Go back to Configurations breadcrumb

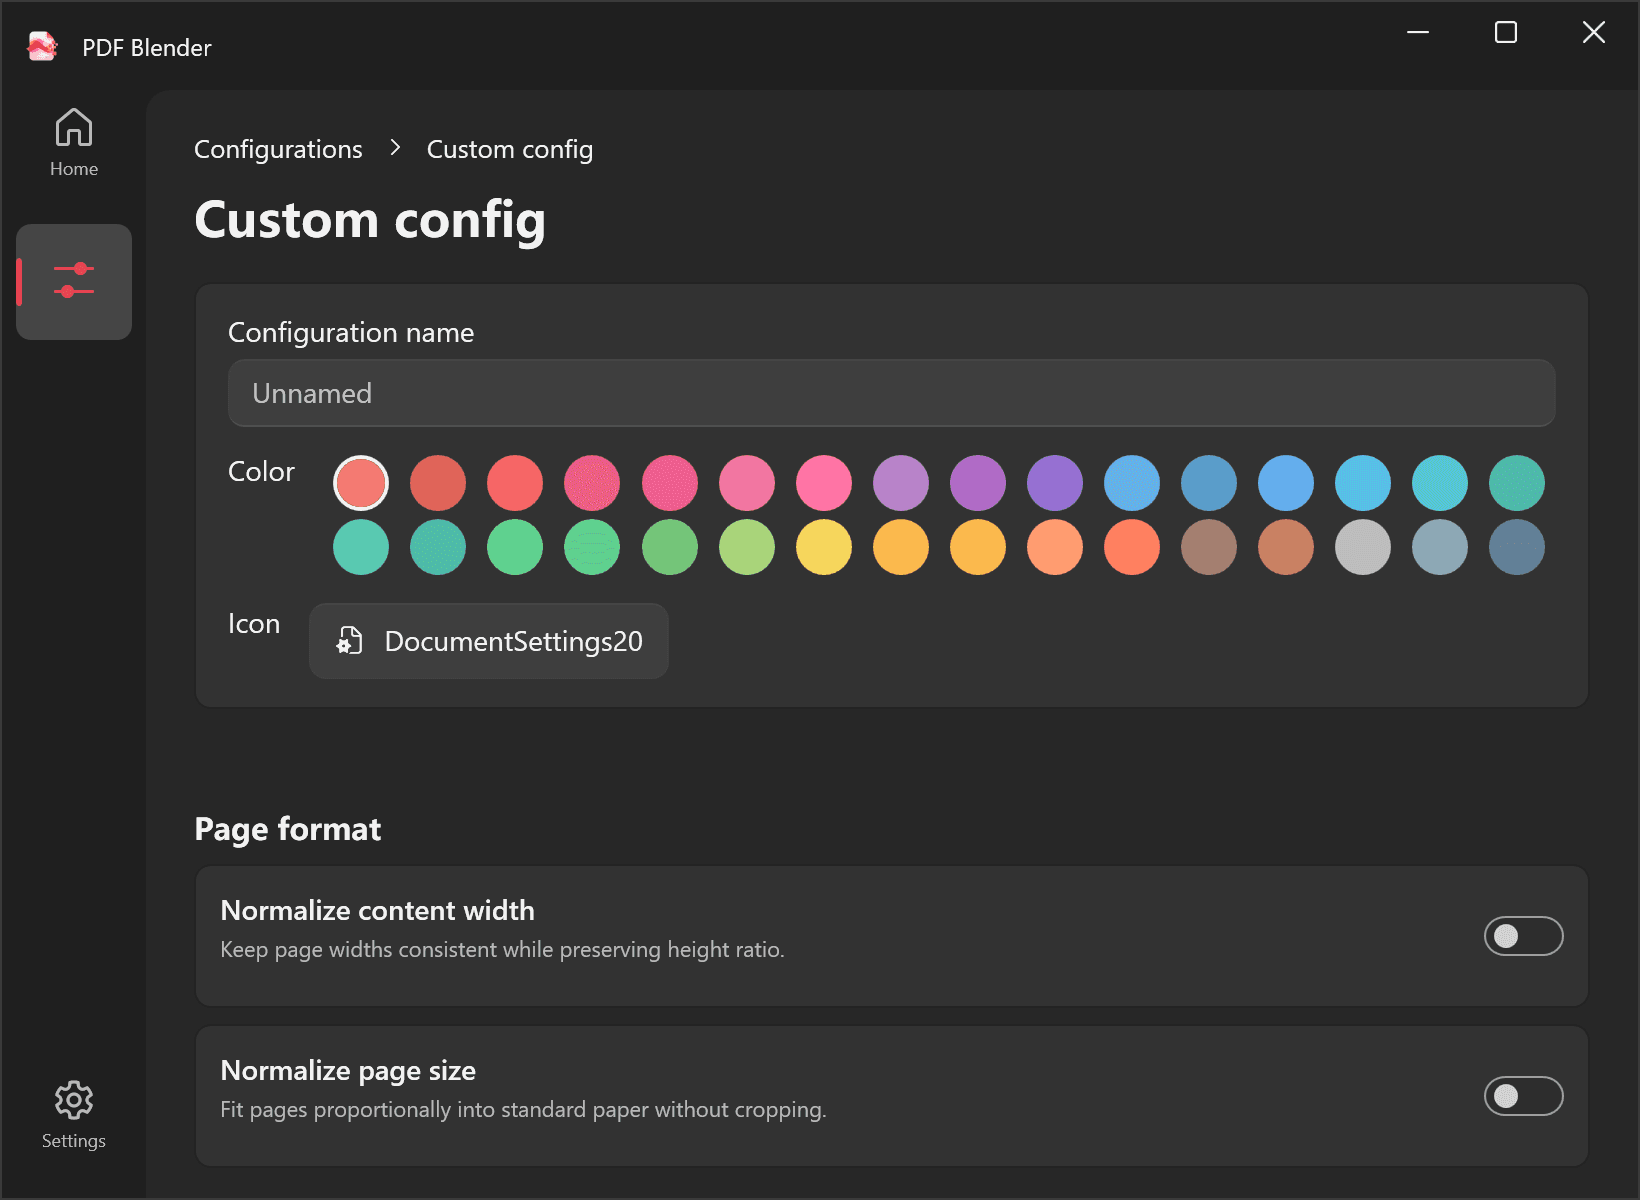[x=278, y=149]
